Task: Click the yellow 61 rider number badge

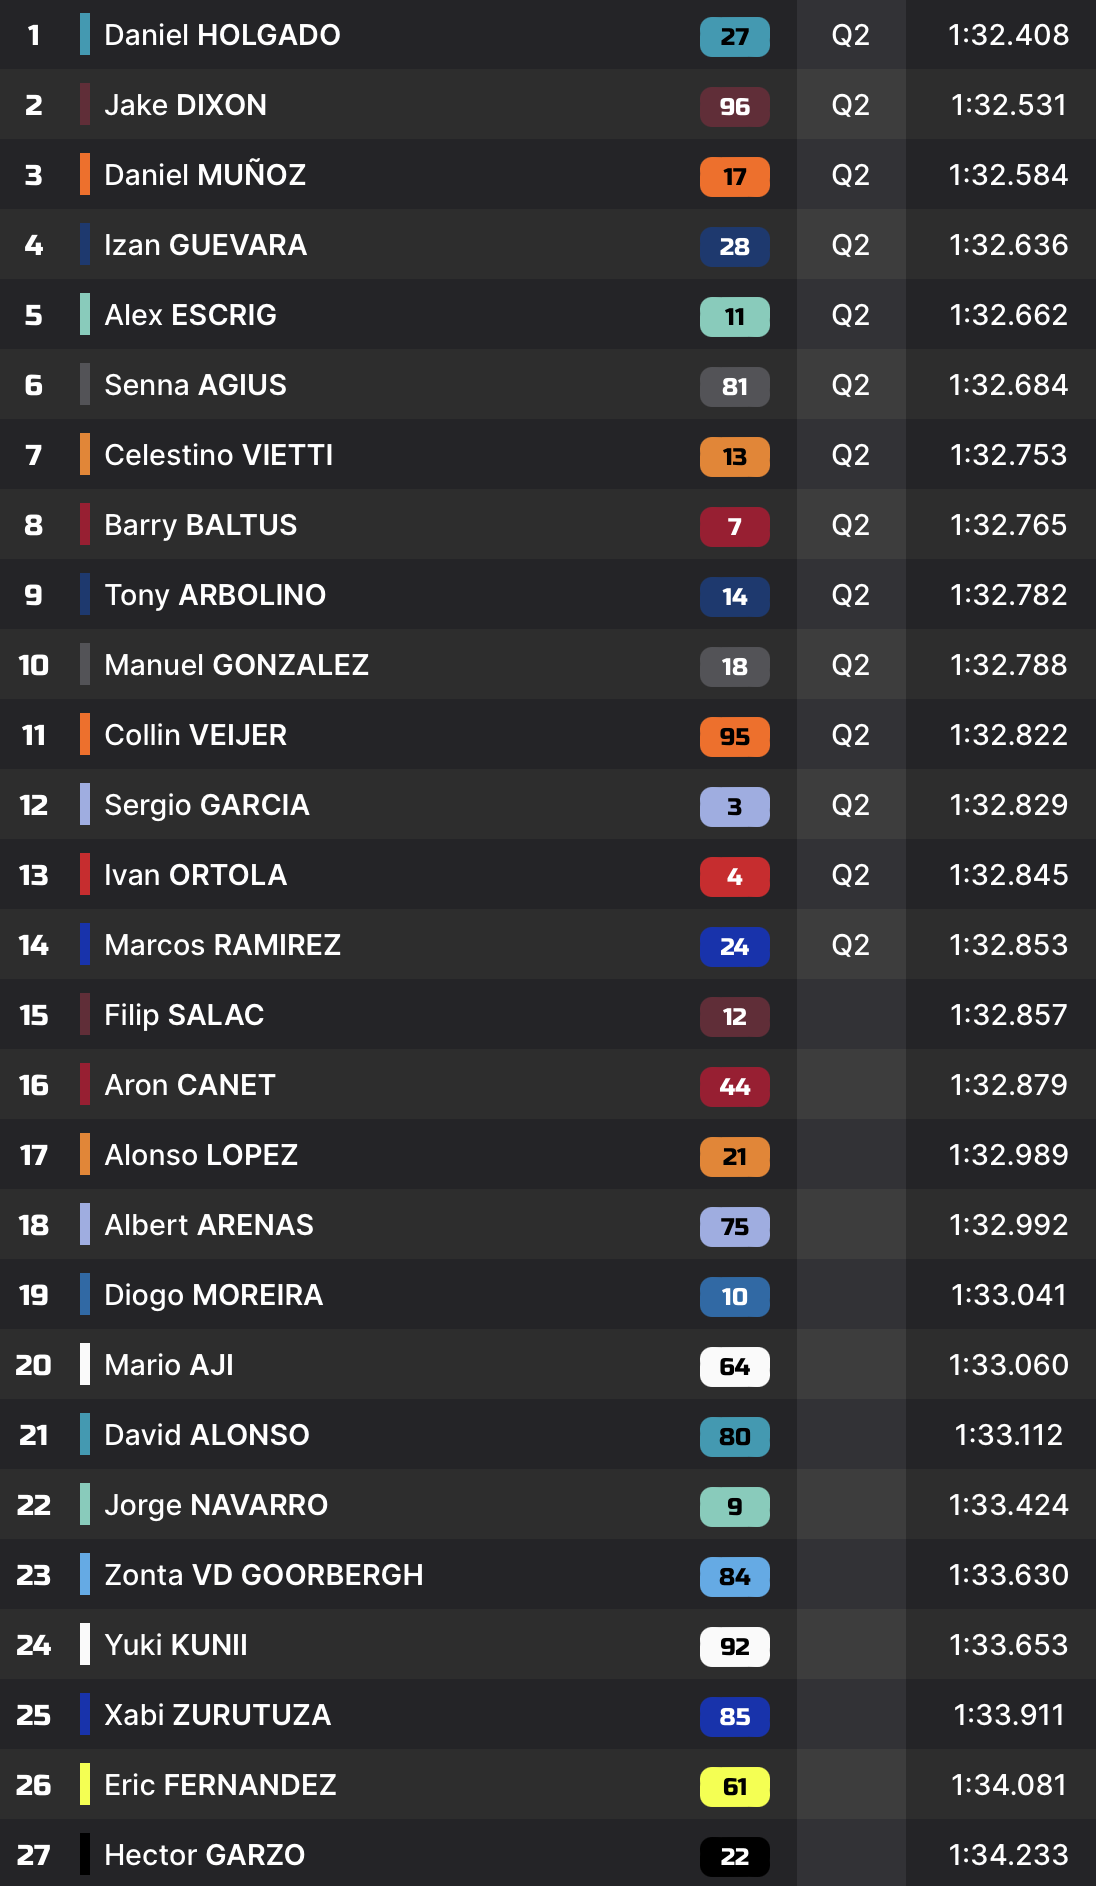Action: pos(734,1786)
